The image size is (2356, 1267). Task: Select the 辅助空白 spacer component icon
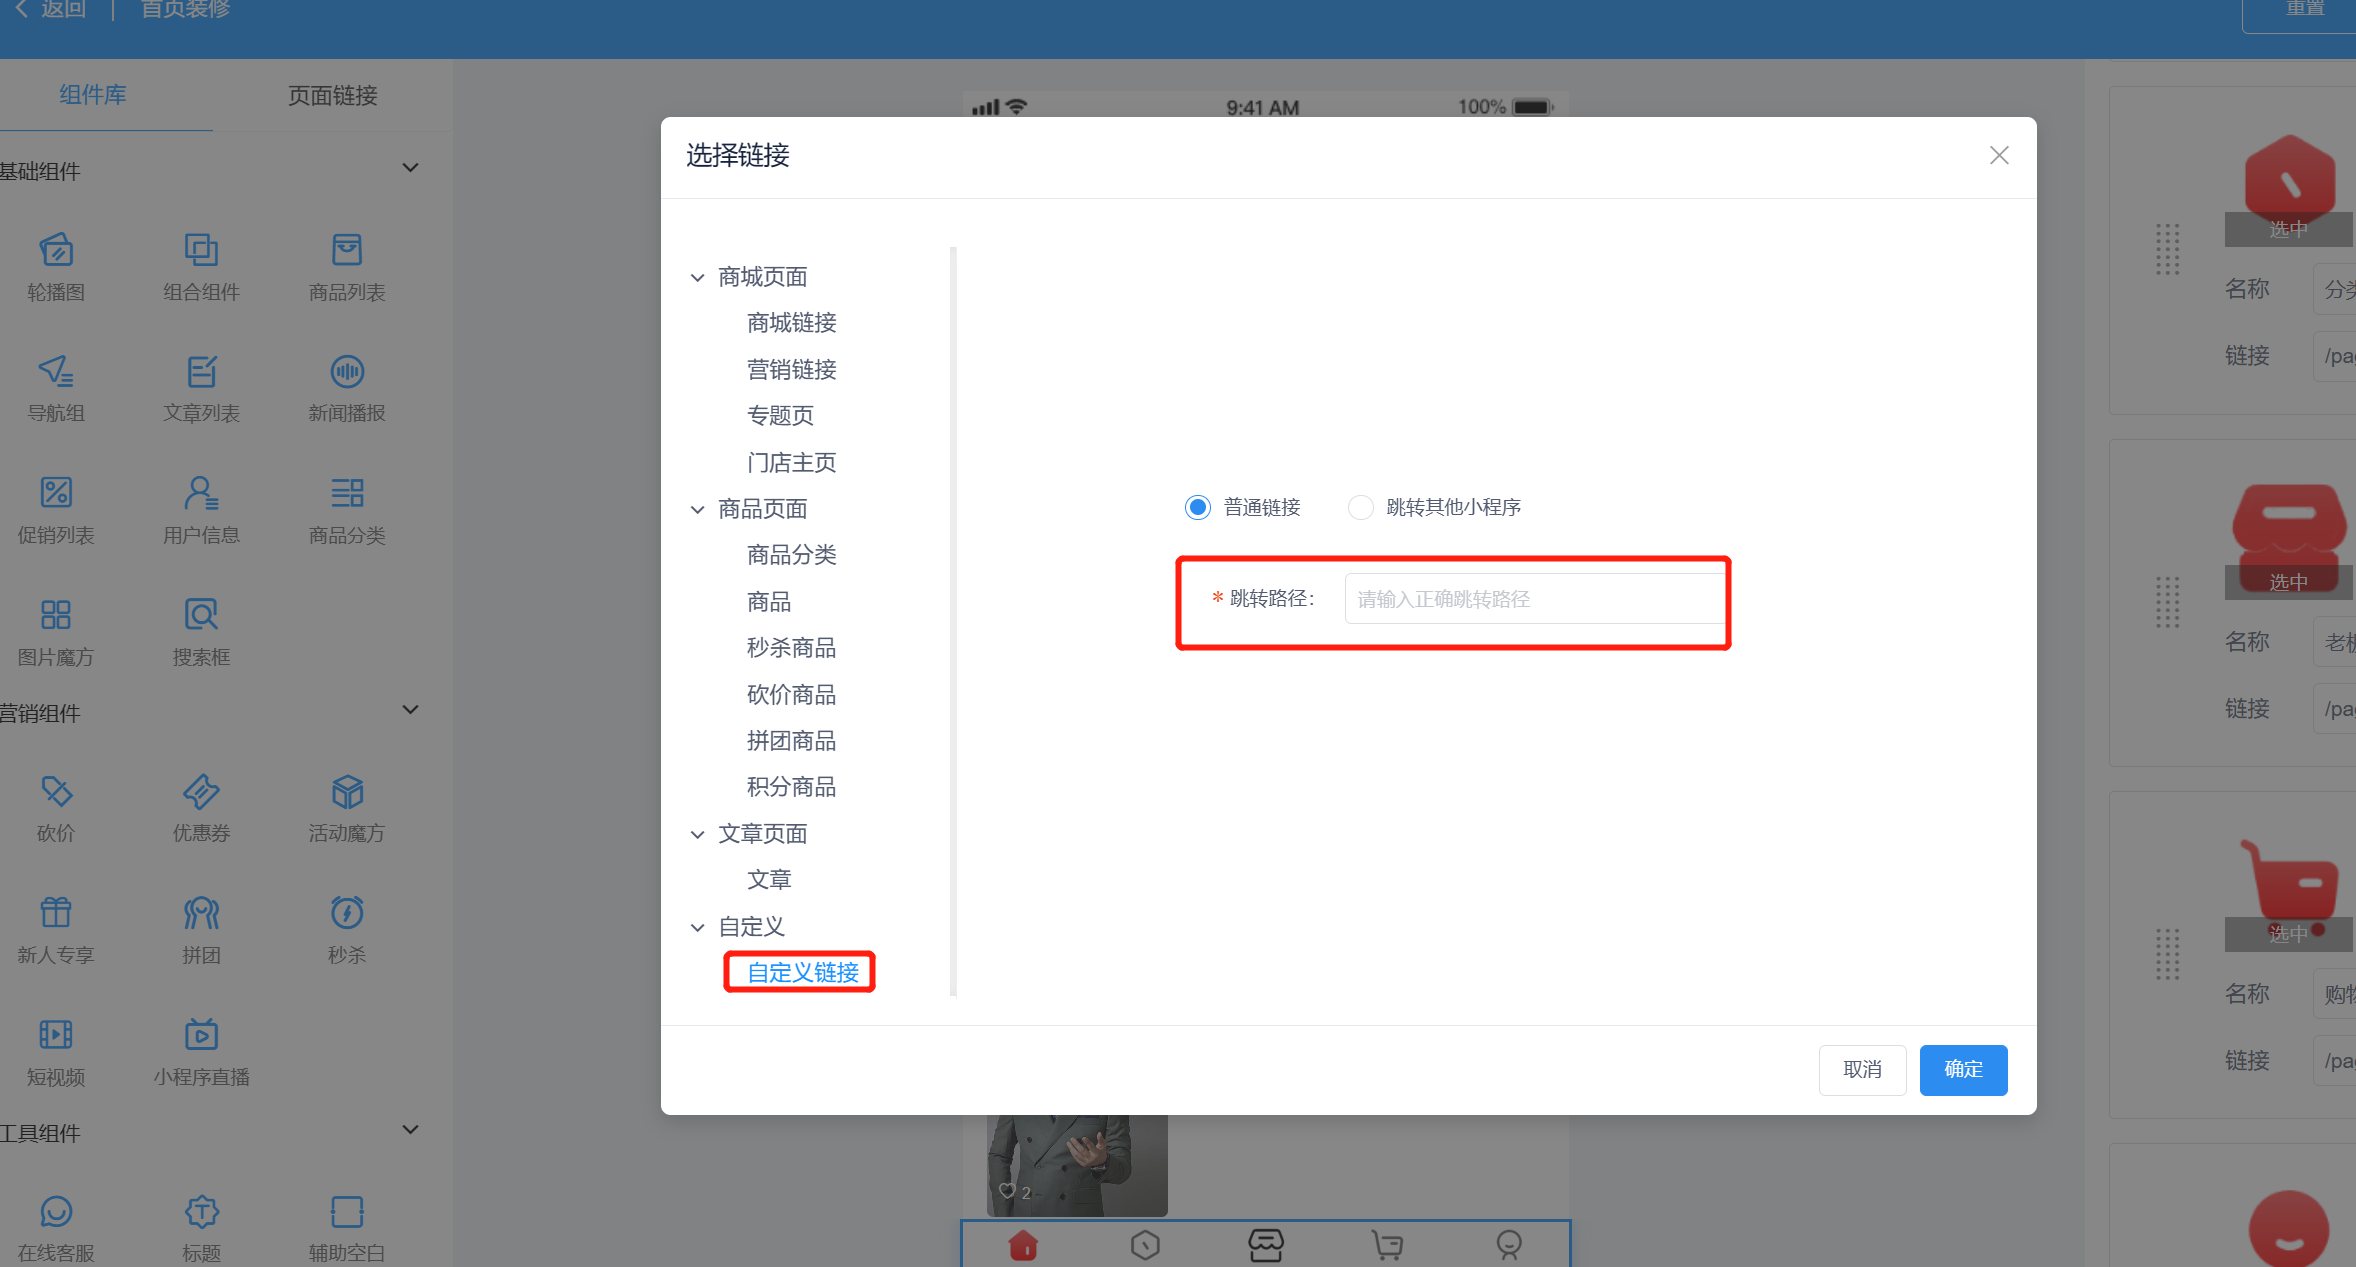click(x=347, y=1212)
